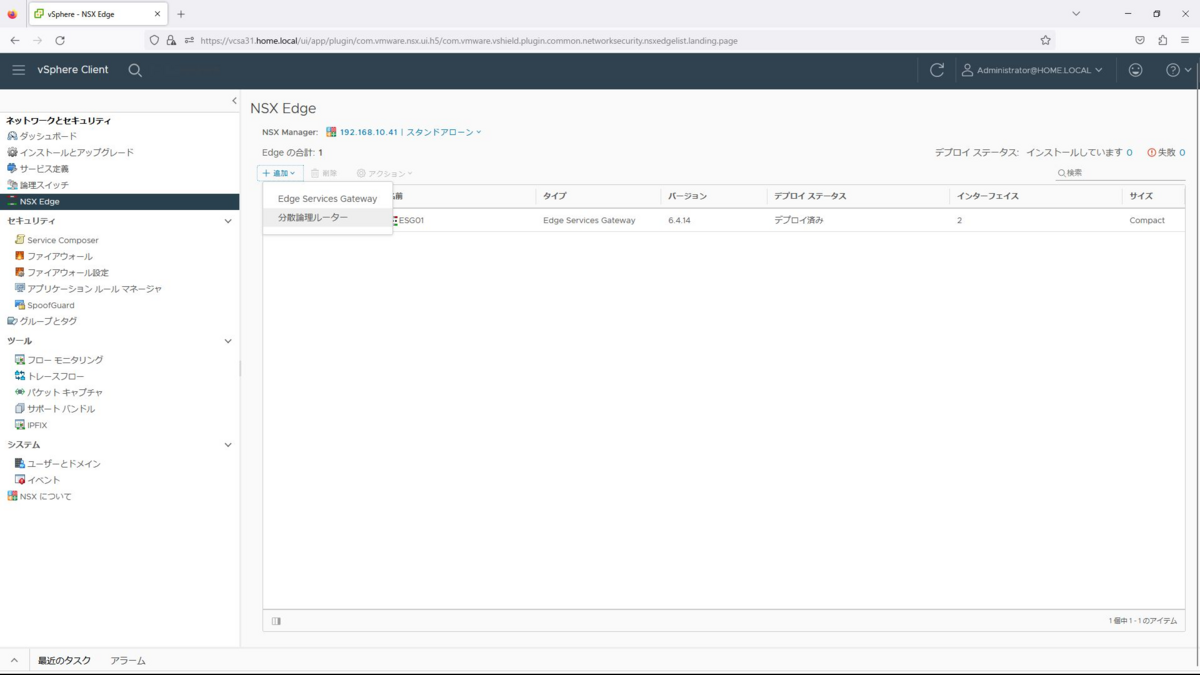Open the browser extensions icon

1162,41
